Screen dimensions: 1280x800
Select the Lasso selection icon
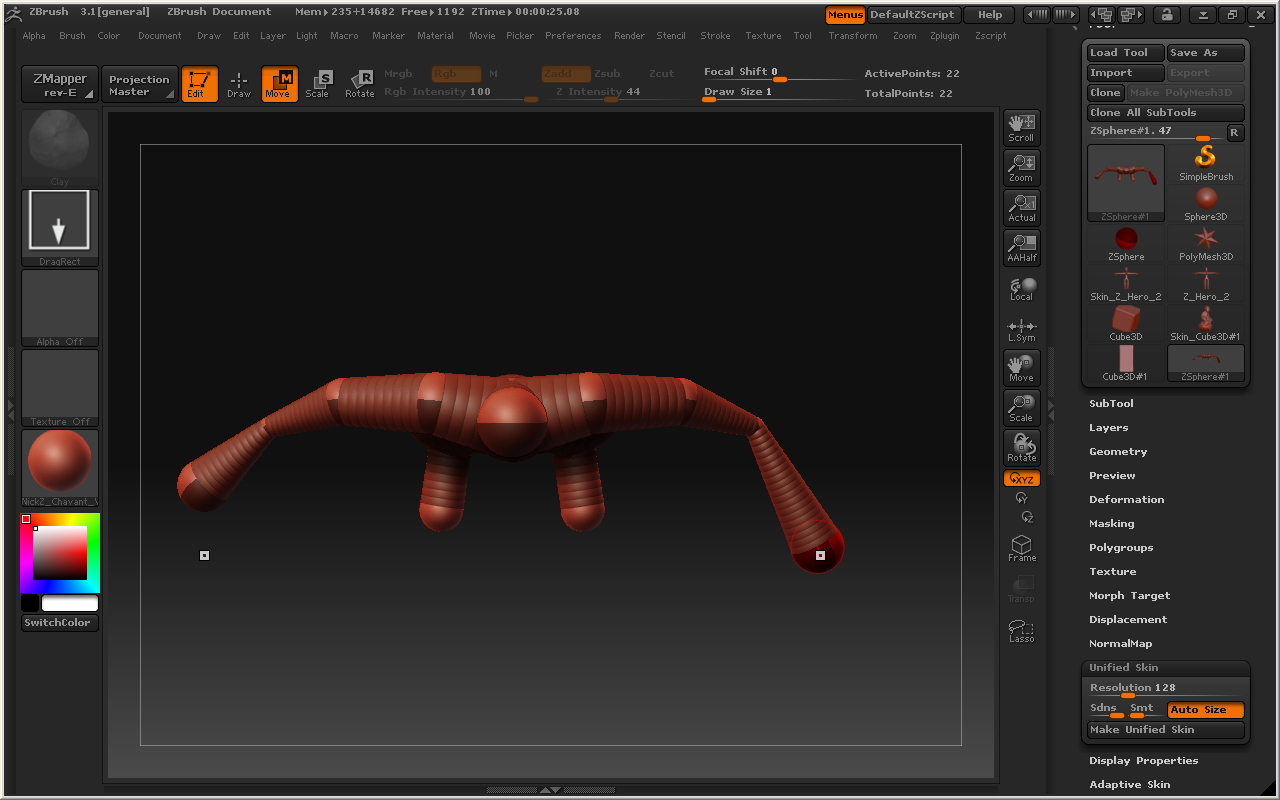pyautogui.click(x=1021, y=631)
